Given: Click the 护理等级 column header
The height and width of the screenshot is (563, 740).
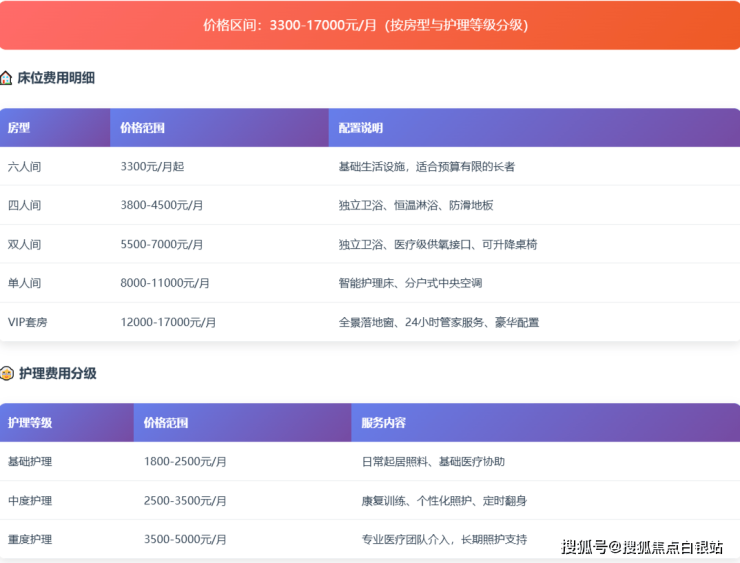Looking at the screenshot, I should pos(30,423).
